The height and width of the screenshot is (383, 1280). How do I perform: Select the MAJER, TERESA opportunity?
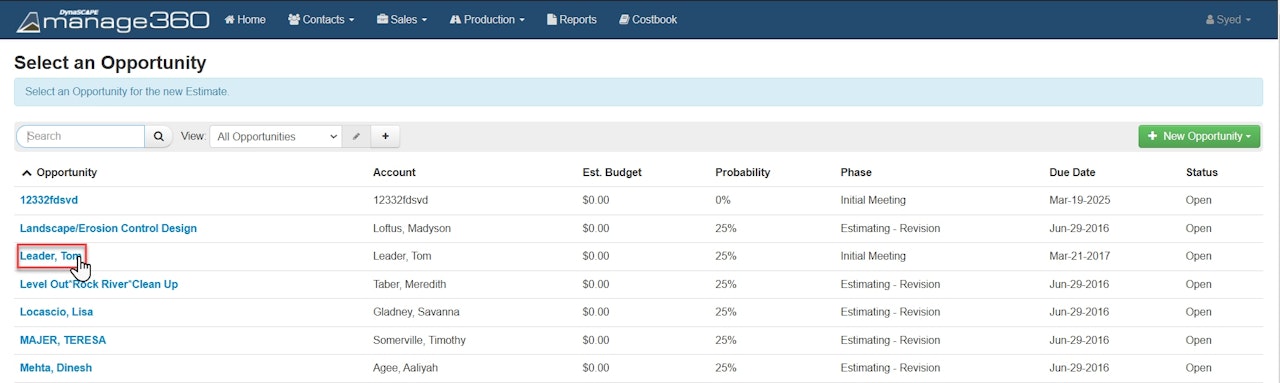(63, 340)
